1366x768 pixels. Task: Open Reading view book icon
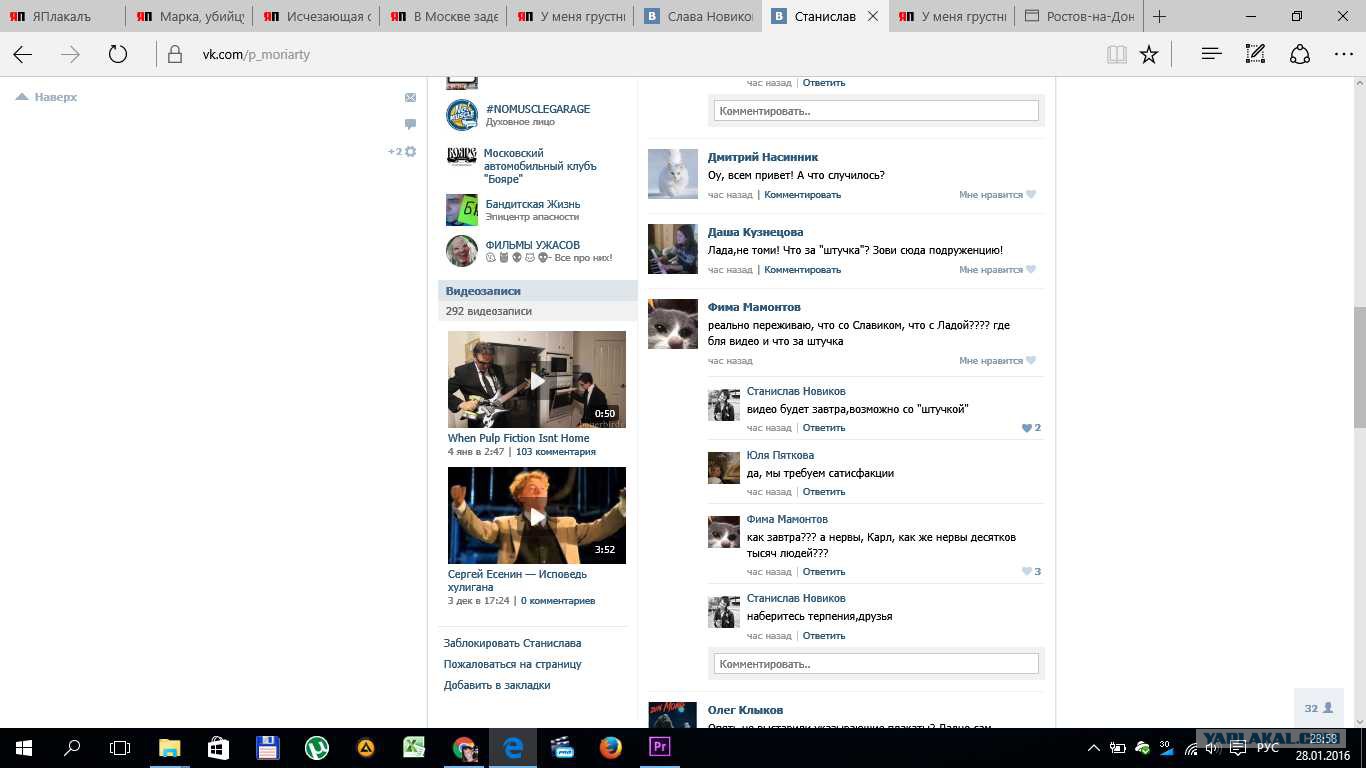pos(1117,55)
